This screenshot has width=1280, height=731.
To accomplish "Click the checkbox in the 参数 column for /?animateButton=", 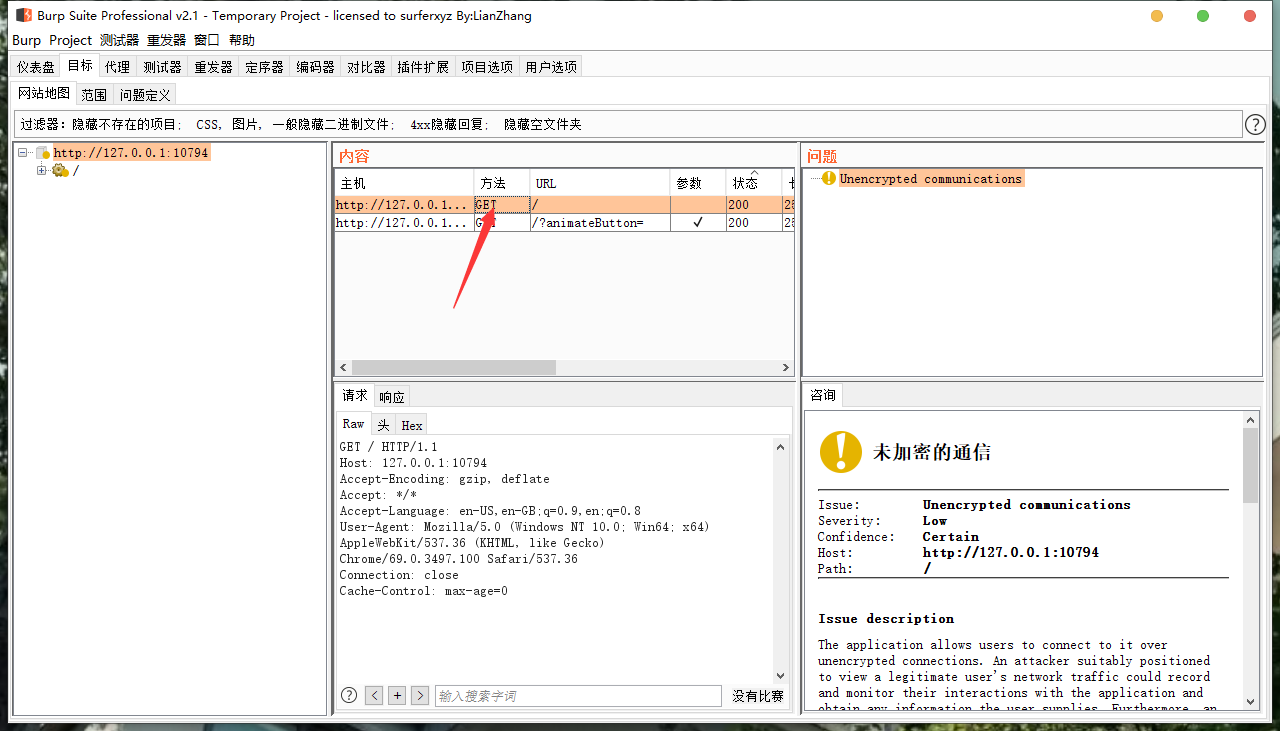I will pyautogui.click(x=697, y=222).
